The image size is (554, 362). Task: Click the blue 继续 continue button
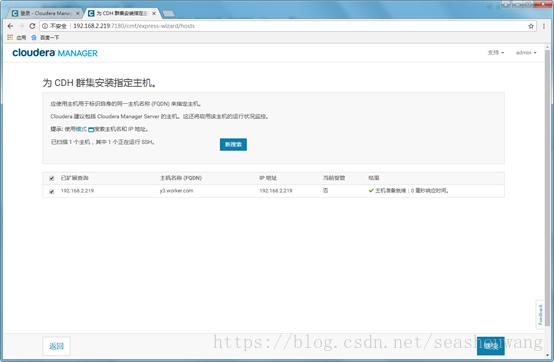[x=490, y=346]
